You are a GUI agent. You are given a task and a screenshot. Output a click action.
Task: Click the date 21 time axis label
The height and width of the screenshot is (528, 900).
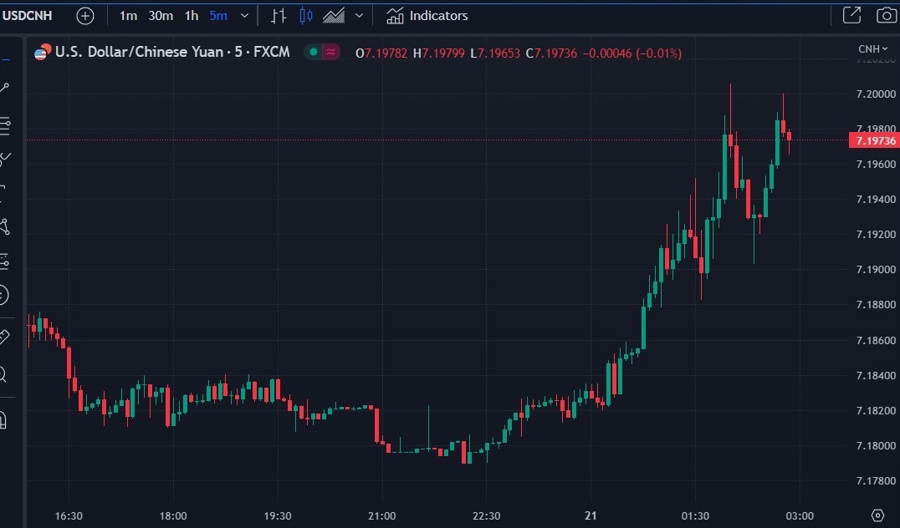coord(591,516)
